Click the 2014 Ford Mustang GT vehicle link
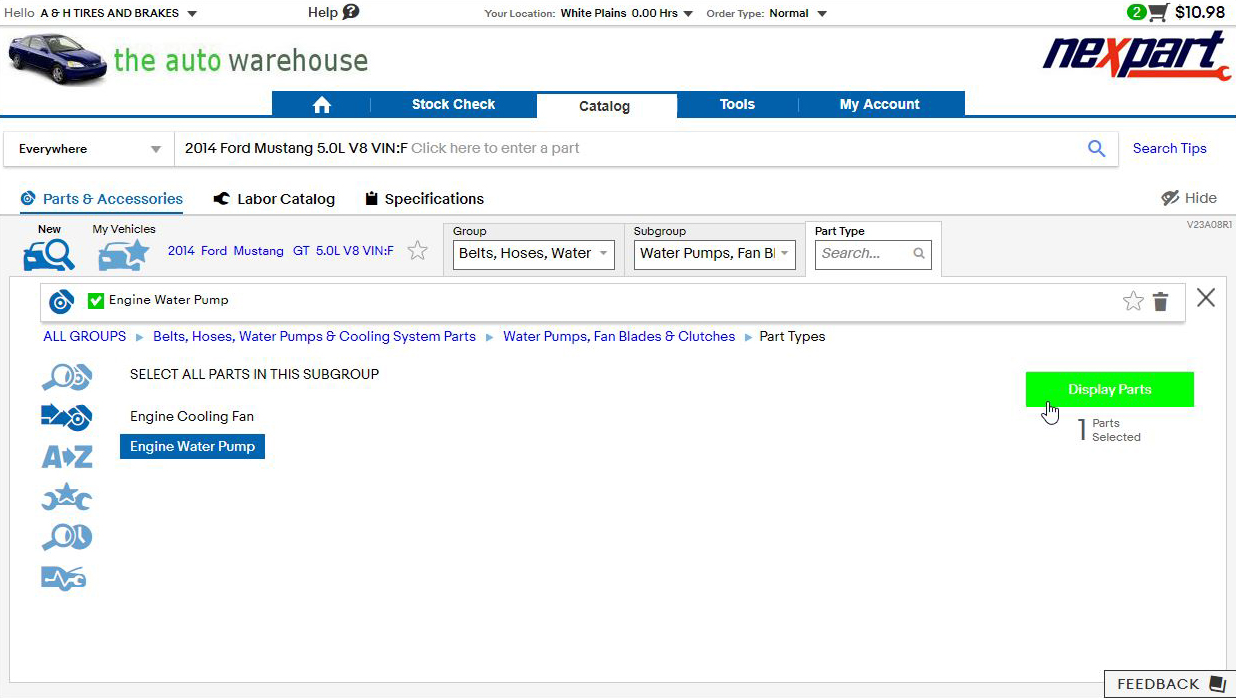 click(281, 251)
